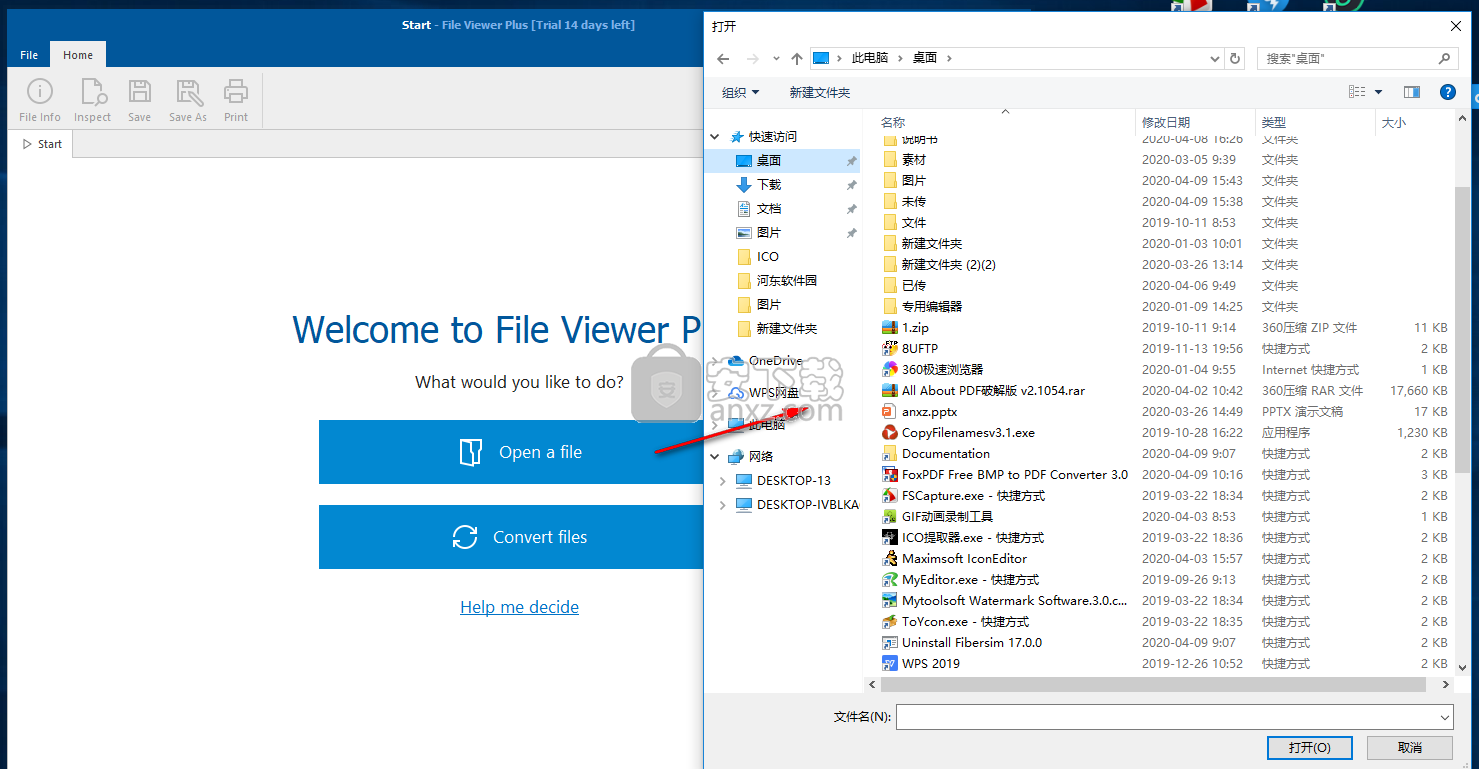1479x769 pixels.
Task: Click the Convert files button
Action: pos(512,537)
